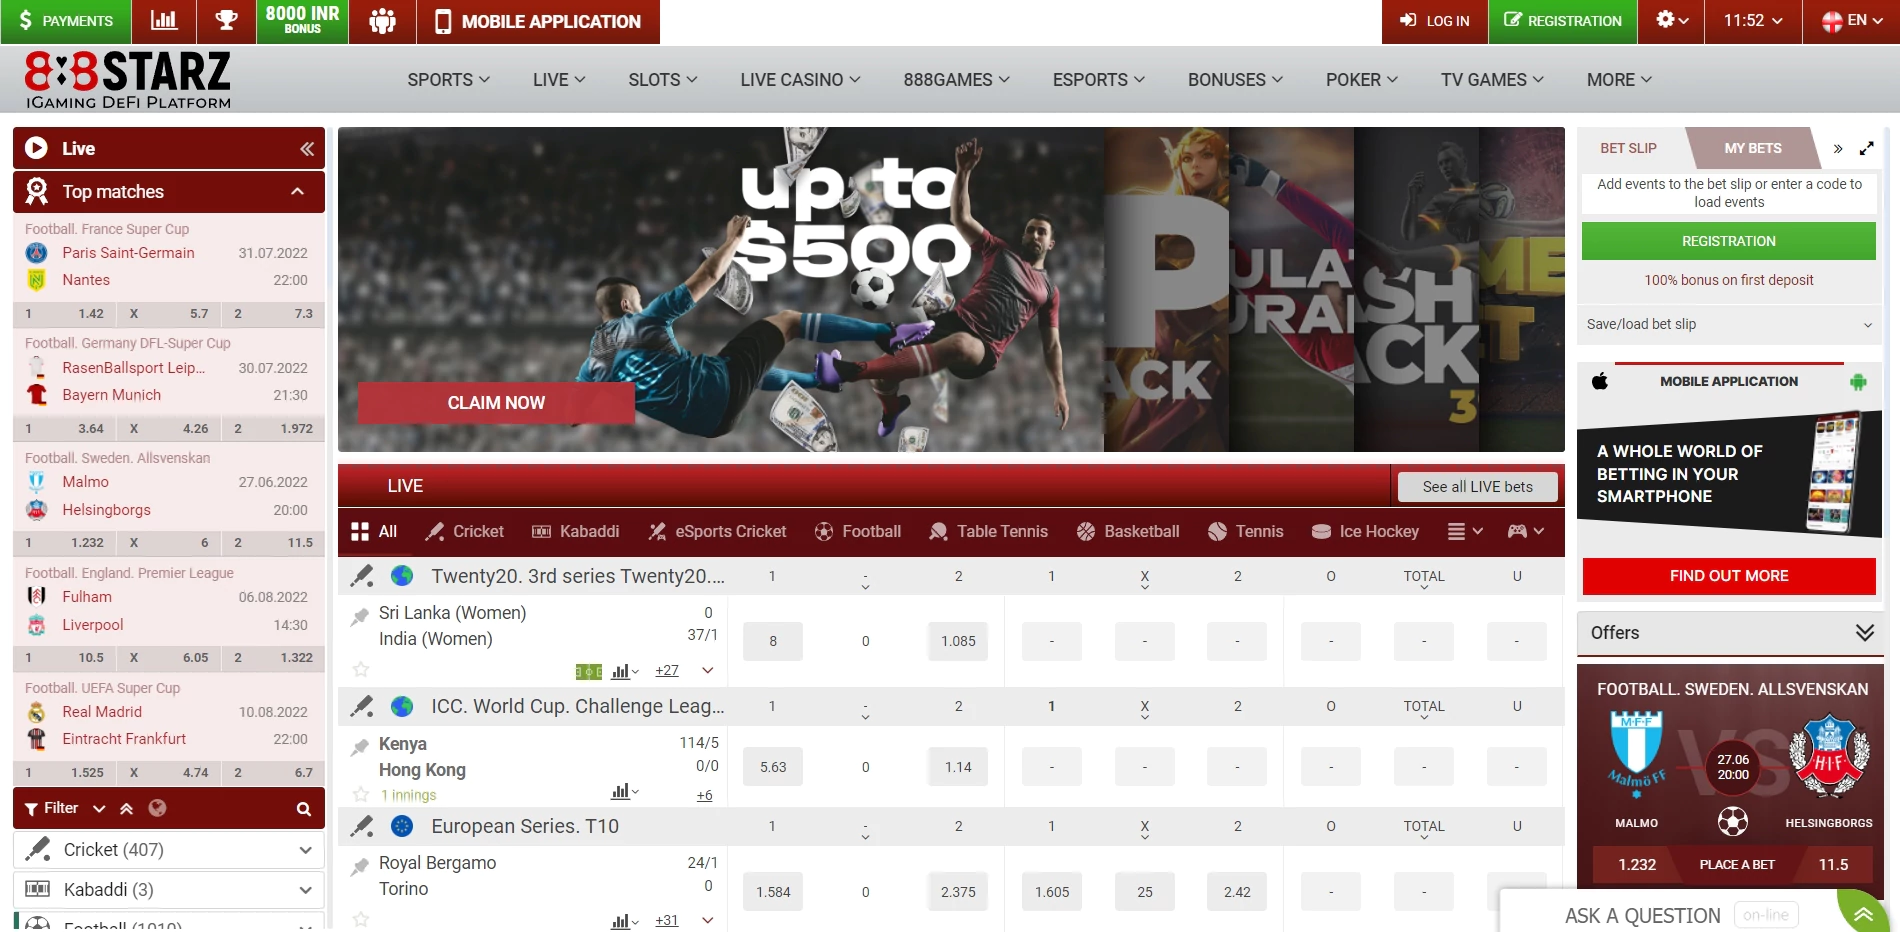The height and width of the screenshot is (932, 1900).
Task: Select the Apple mobile app icon
Action: click(x=1600, y=381)
